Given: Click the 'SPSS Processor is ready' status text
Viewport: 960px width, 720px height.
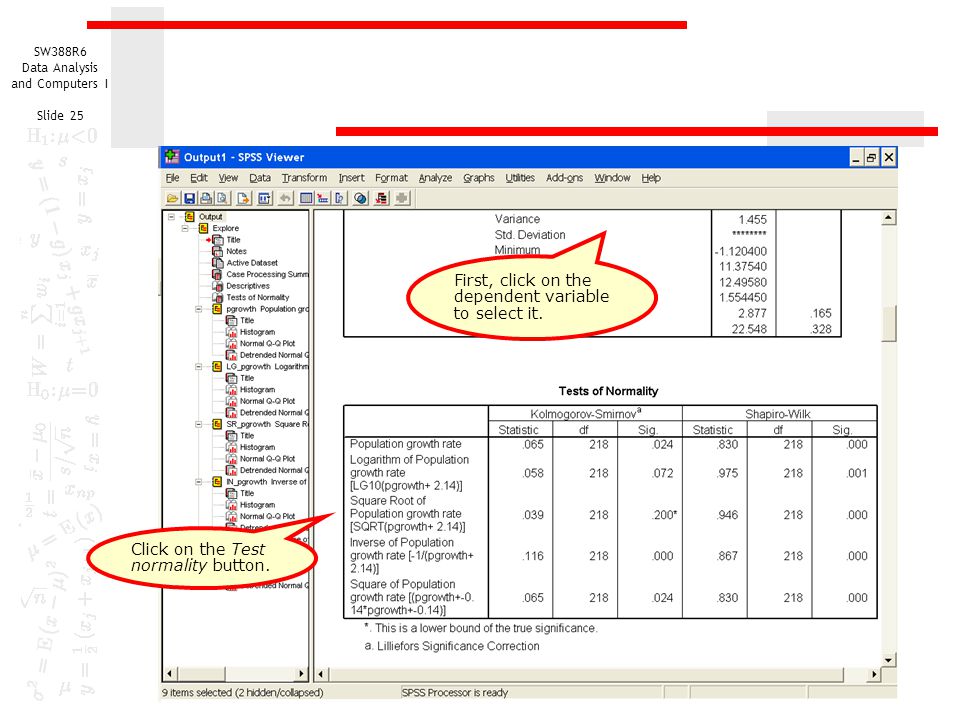Looking at the screenshot, I should pyautogui.click(x=454, y=693).
